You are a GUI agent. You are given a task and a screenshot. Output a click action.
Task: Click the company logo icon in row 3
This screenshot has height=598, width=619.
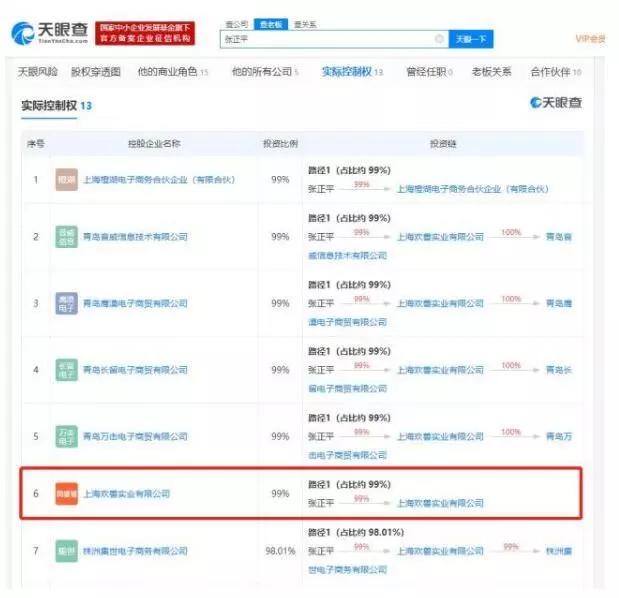66,303
